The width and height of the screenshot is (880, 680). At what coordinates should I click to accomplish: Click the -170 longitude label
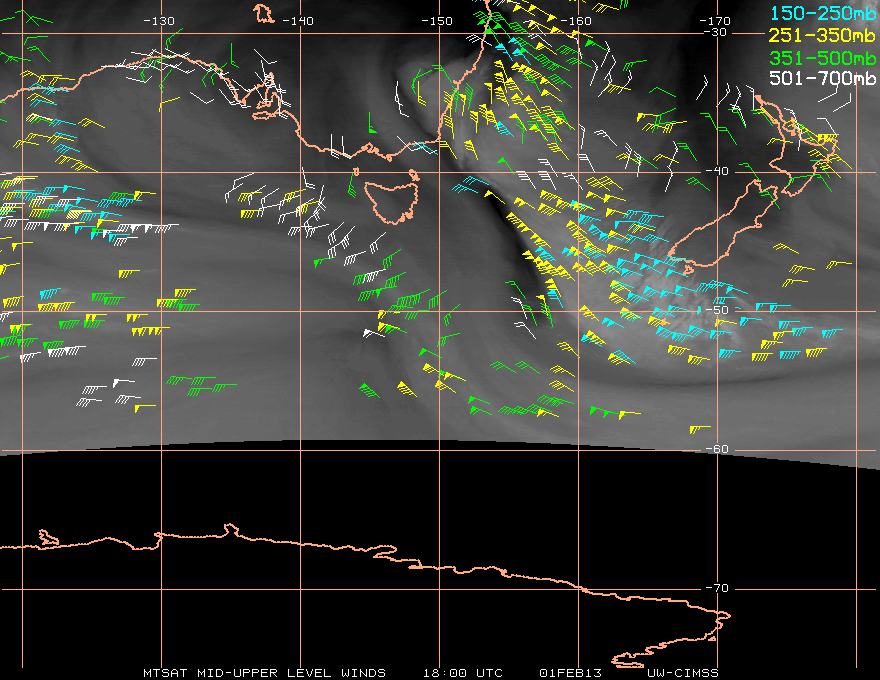pyautogui.click(x=714, y=21)
